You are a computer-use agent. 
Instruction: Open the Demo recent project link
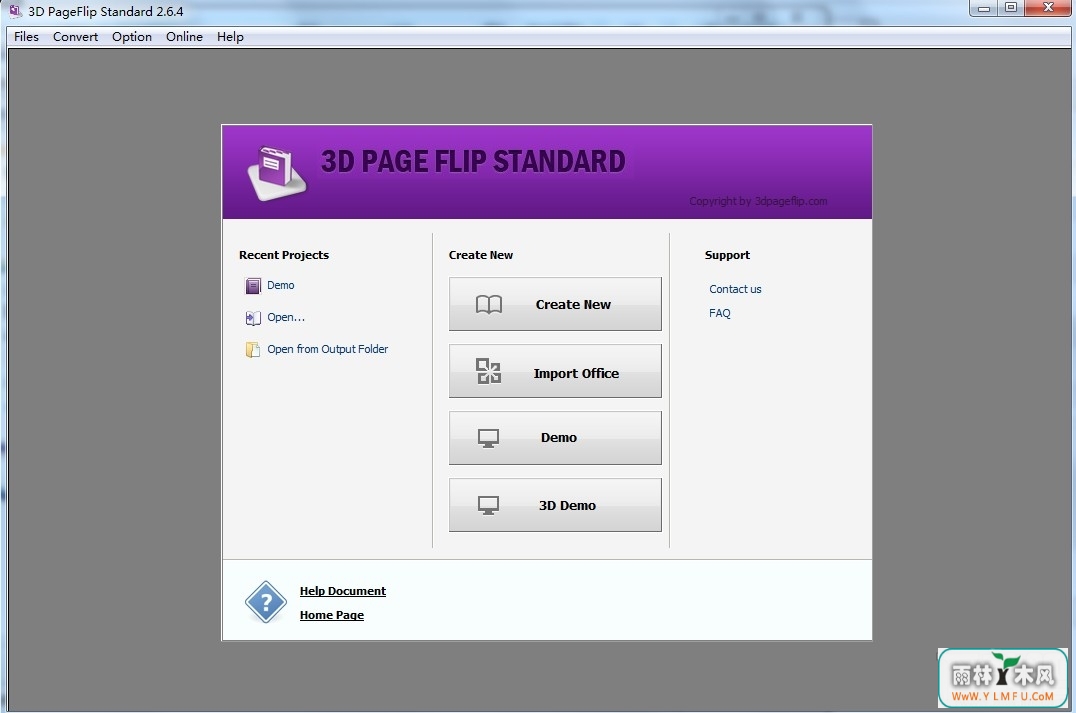pyautogui.click(x=281, y=285)
